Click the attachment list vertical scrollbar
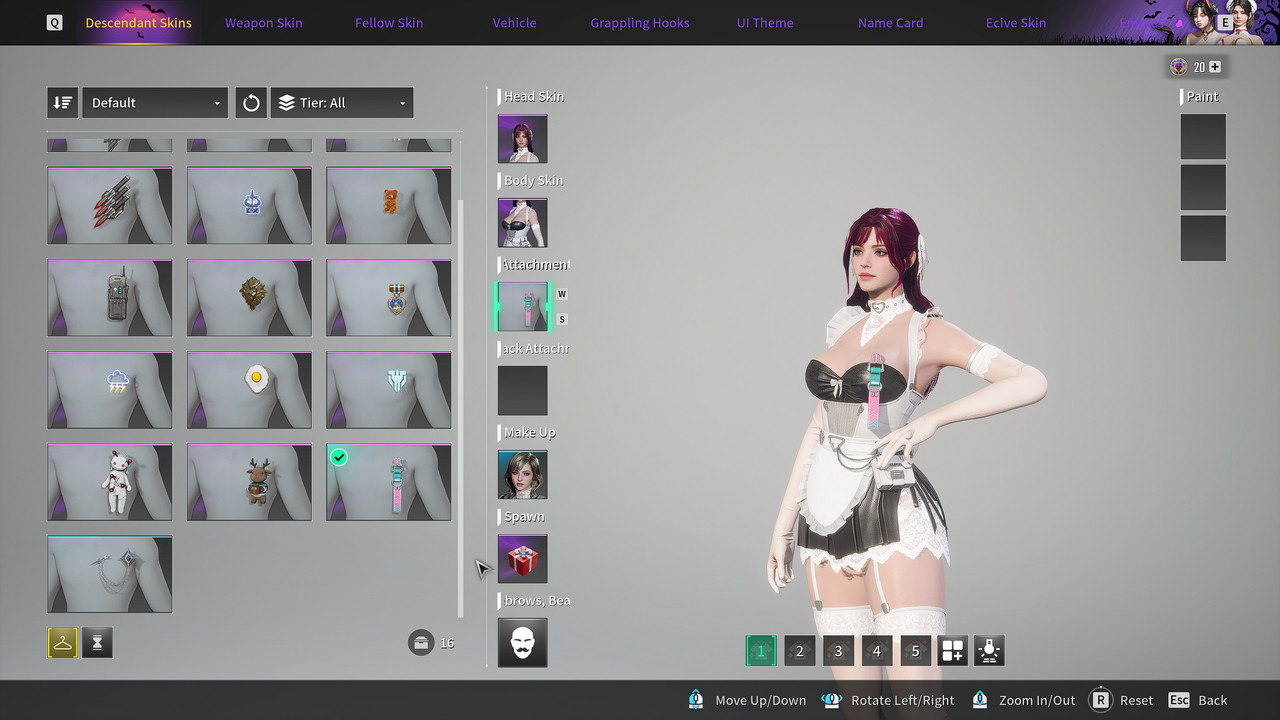Image resolution: width=1280 pixels, height=720 pixels. [461, 408]
